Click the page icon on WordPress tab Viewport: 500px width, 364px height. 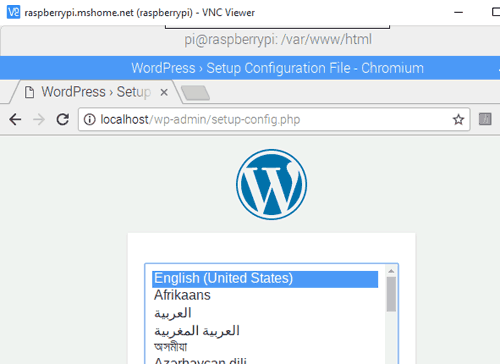pos(29,92)
